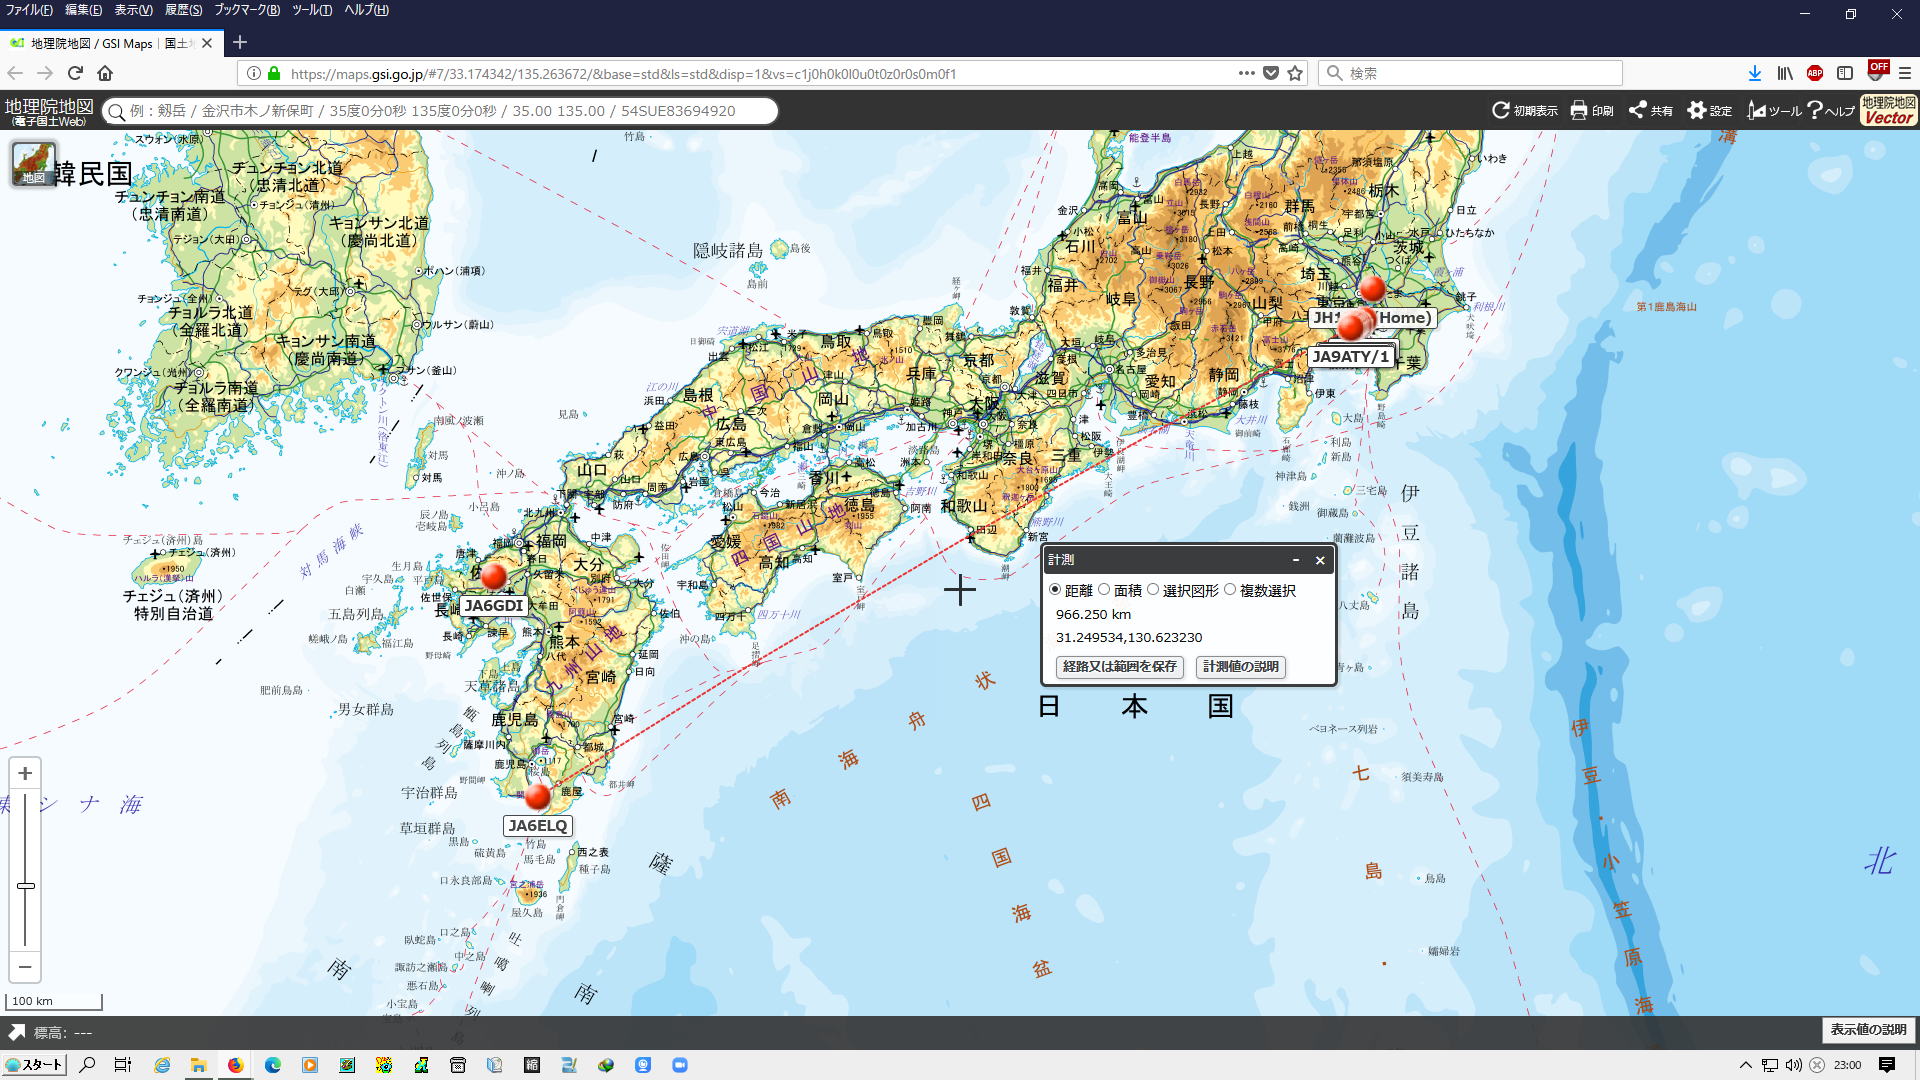1920x1080 pixels.
Task: Open the ファイル menu
Action: pos(28,10)
